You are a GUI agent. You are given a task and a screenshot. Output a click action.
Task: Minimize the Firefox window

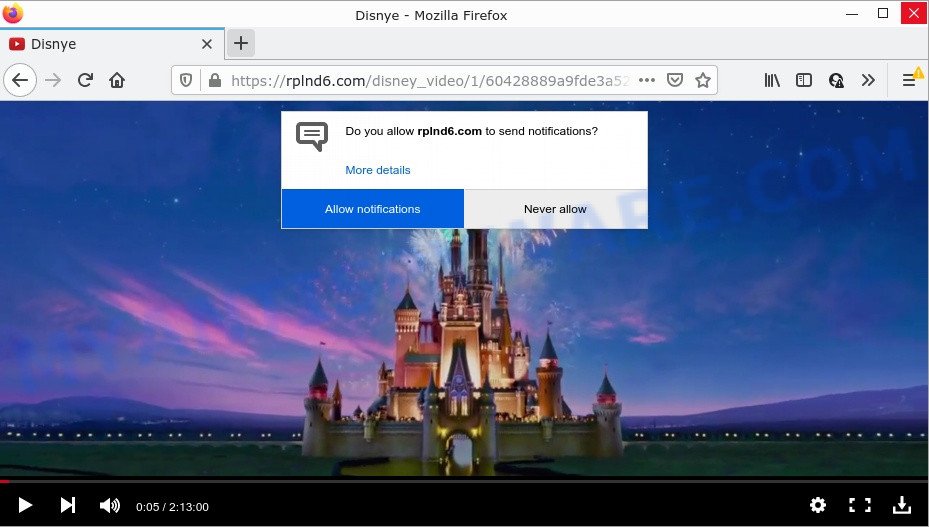tap(852, 13)
